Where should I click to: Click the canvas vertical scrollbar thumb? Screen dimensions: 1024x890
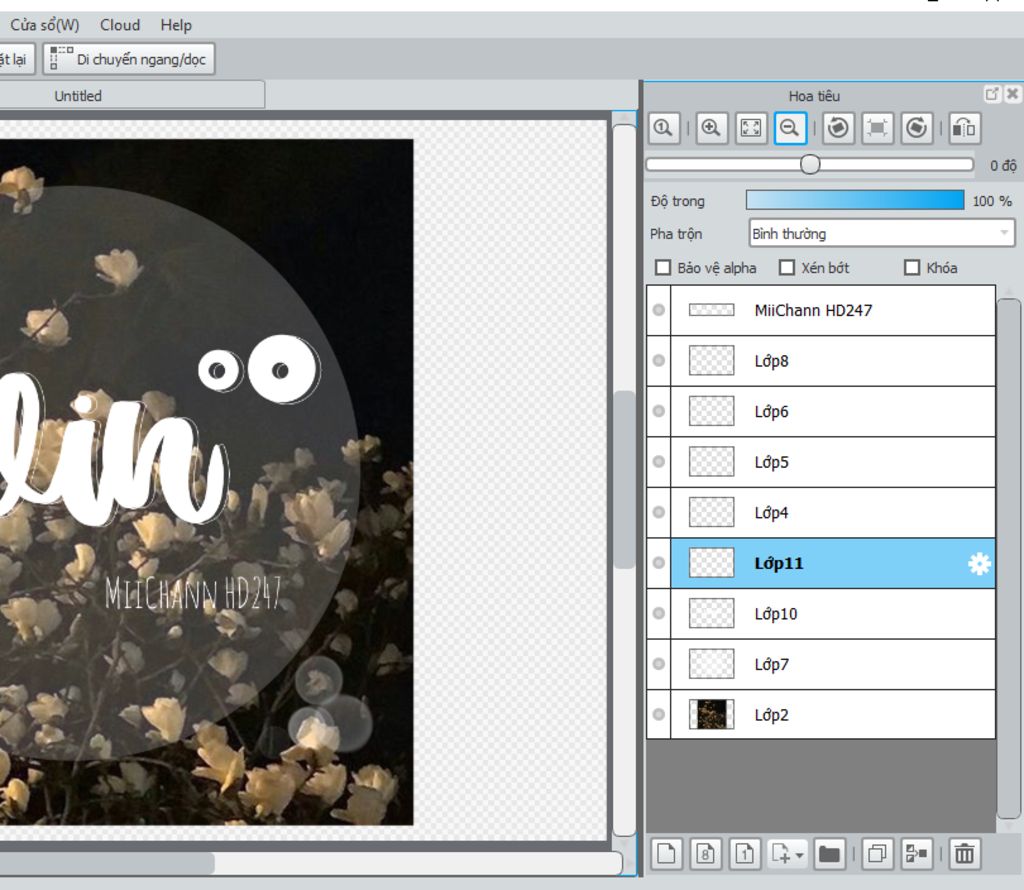625,479
